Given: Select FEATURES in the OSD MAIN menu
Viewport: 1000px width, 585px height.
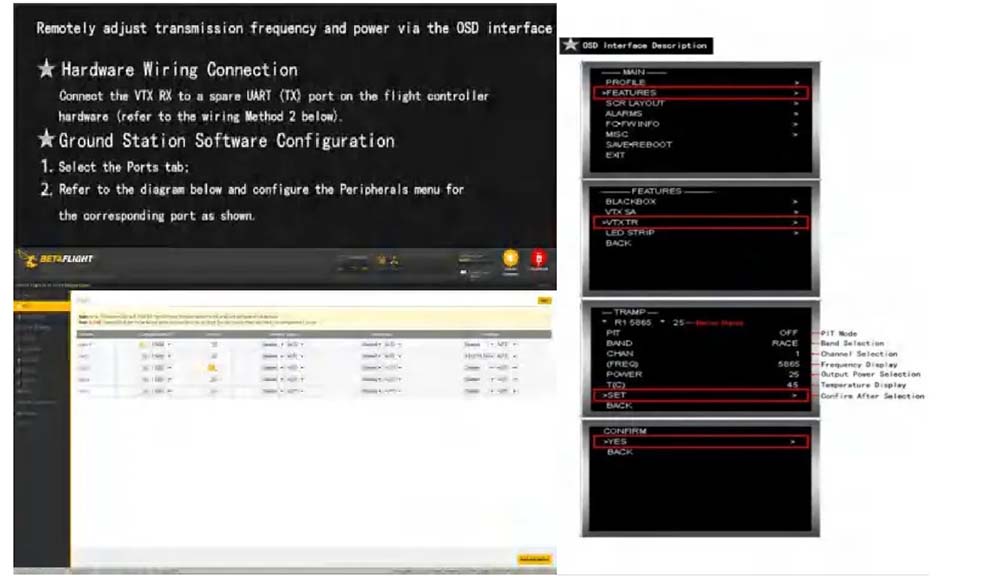Looking at the screenshot, I should point(699,93).
